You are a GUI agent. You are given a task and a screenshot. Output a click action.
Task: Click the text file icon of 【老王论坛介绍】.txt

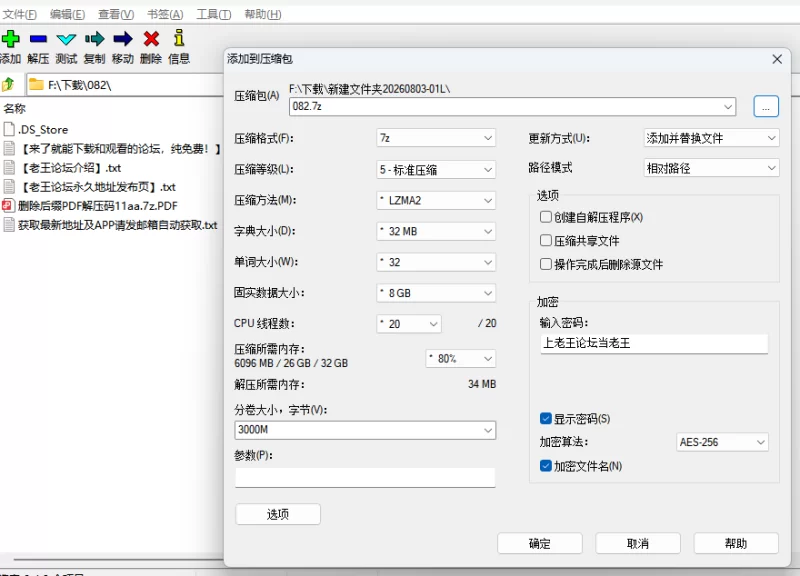click(x=9, y=167)
